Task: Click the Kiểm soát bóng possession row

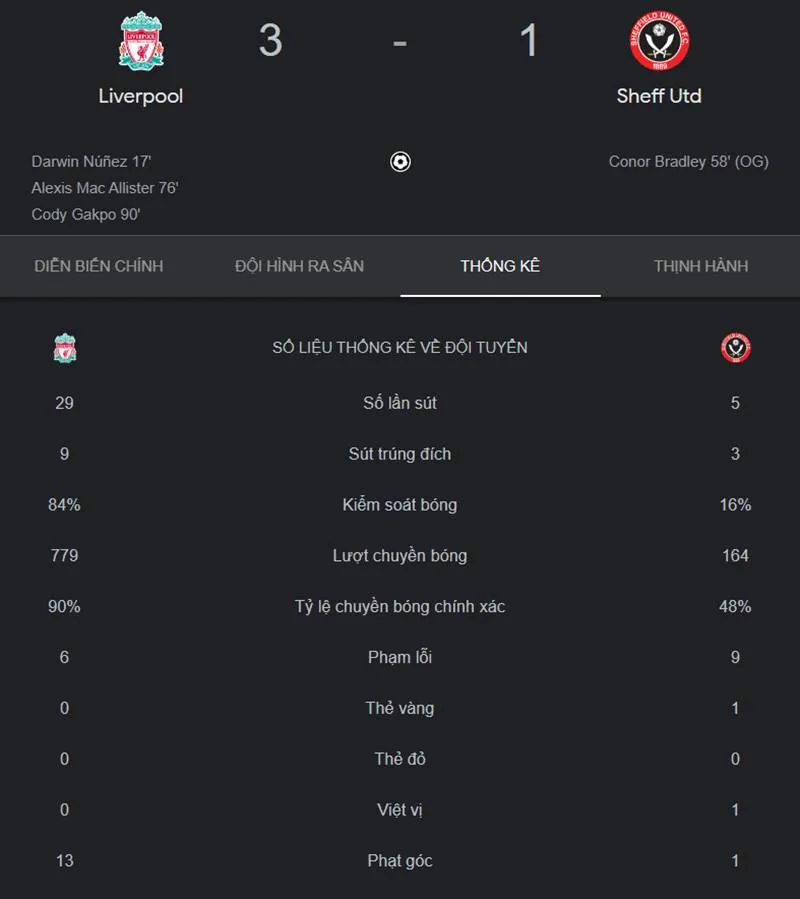Action: 400,505
